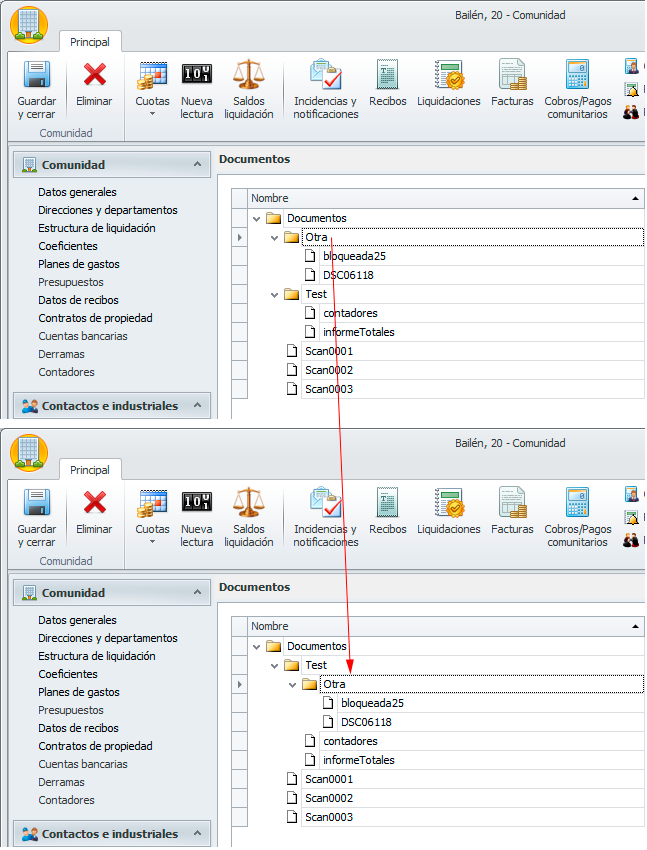The image size is (647, 850).
Task: Open Datos de recibos in upper sidebar
Action: point(78,300)
